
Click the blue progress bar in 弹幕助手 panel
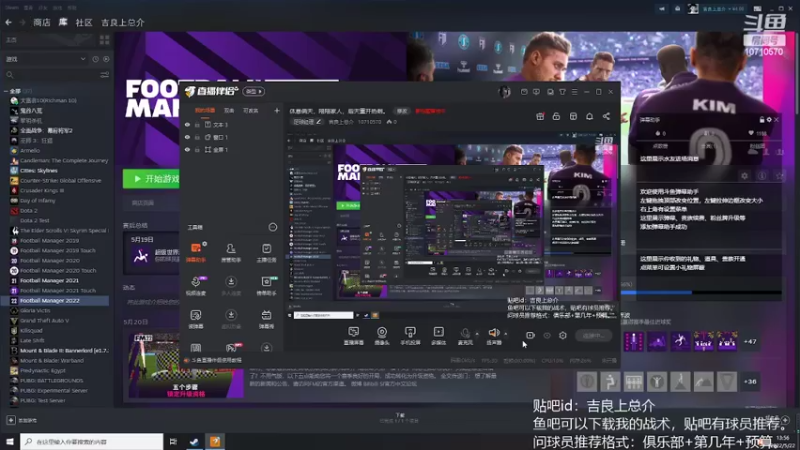[656, 292]
